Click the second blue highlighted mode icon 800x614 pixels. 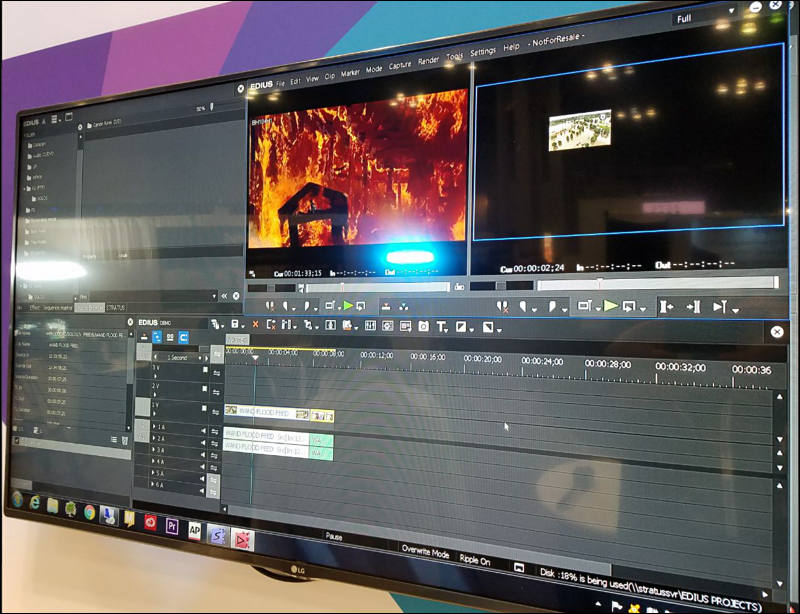click(x=183, y=337)
